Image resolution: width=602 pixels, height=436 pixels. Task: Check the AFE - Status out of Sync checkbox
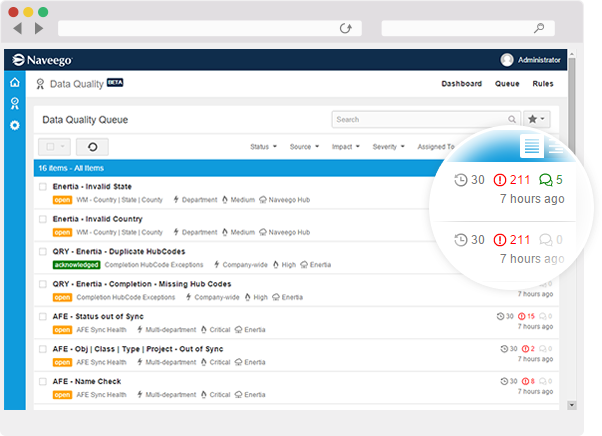43,316
